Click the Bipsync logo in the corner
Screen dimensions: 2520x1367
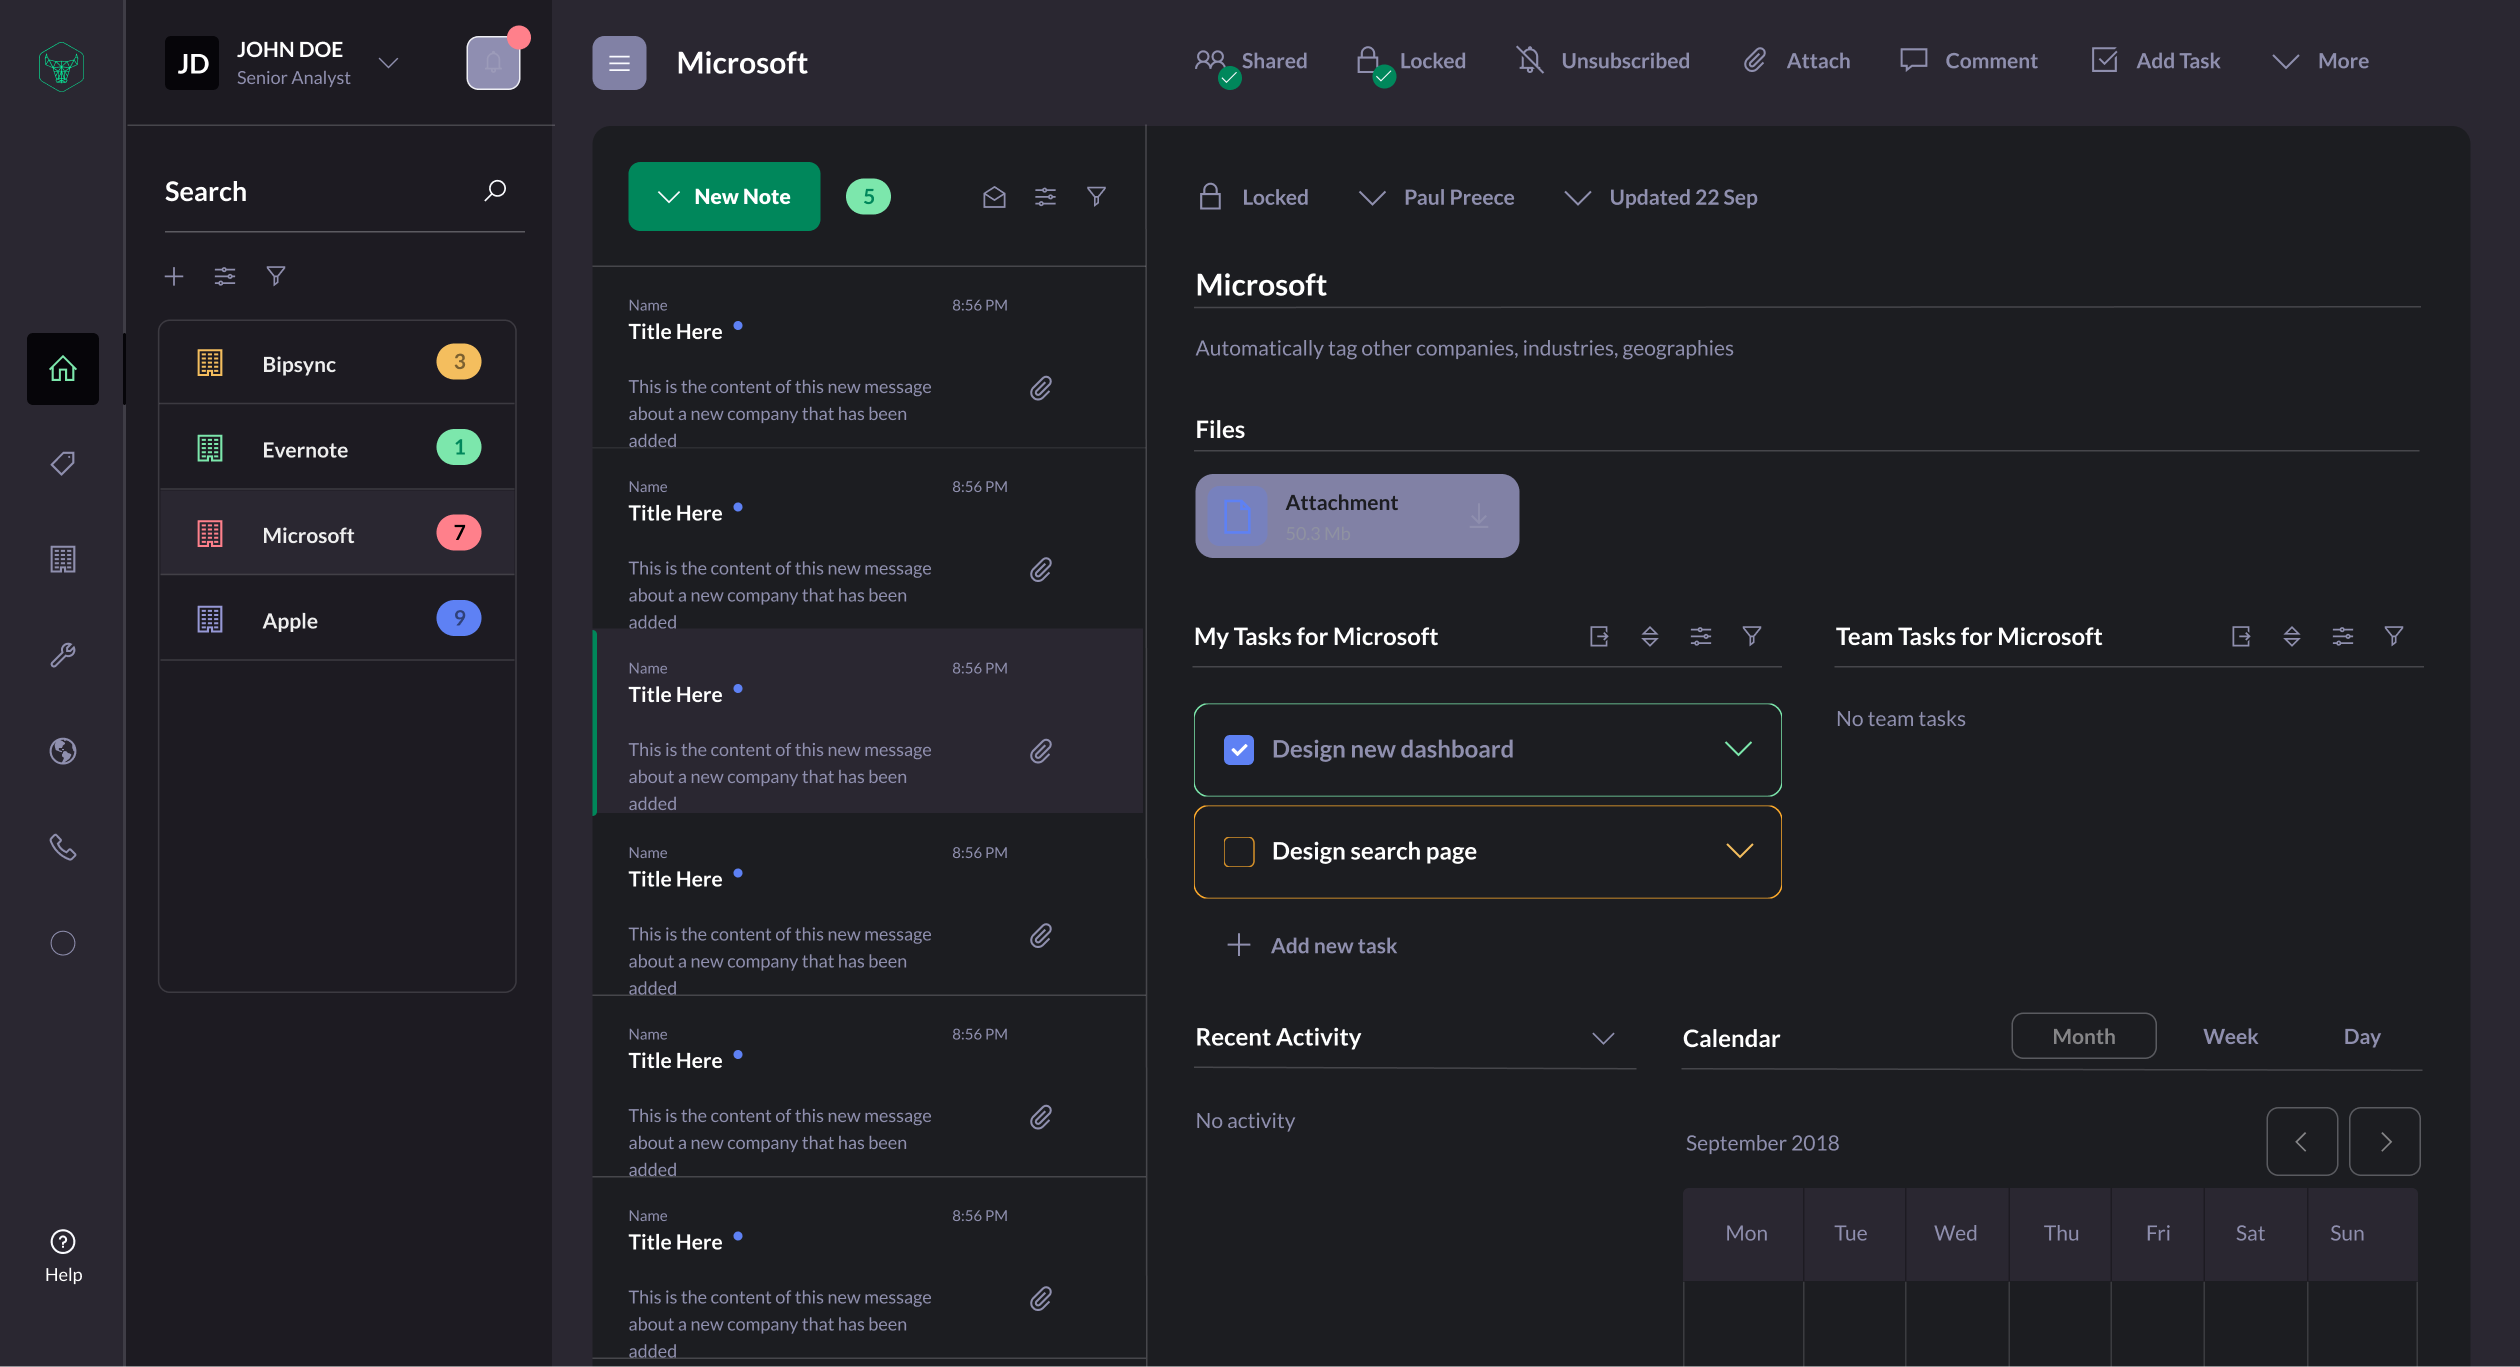[x=62, y=66]
